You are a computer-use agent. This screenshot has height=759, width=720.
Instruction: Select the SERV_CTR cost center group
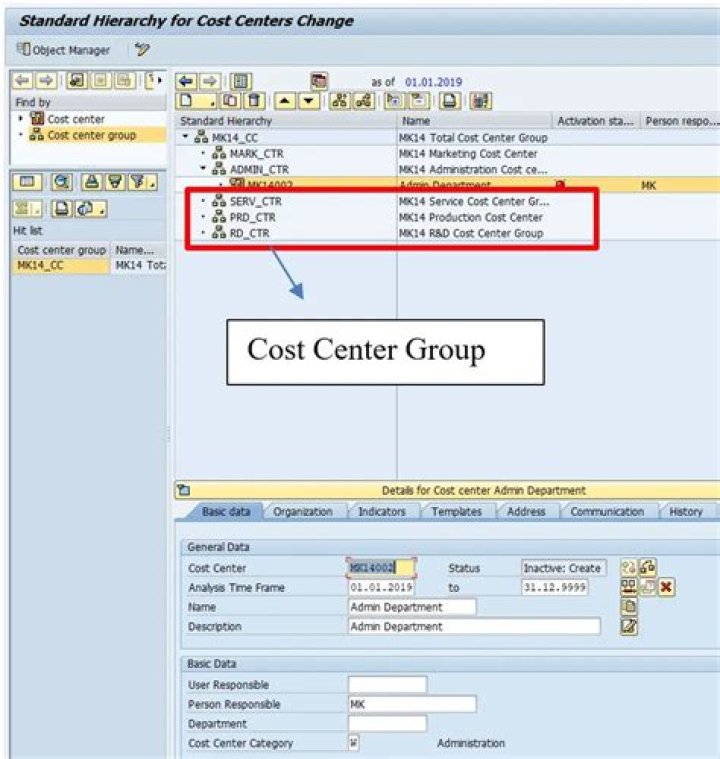255,201
